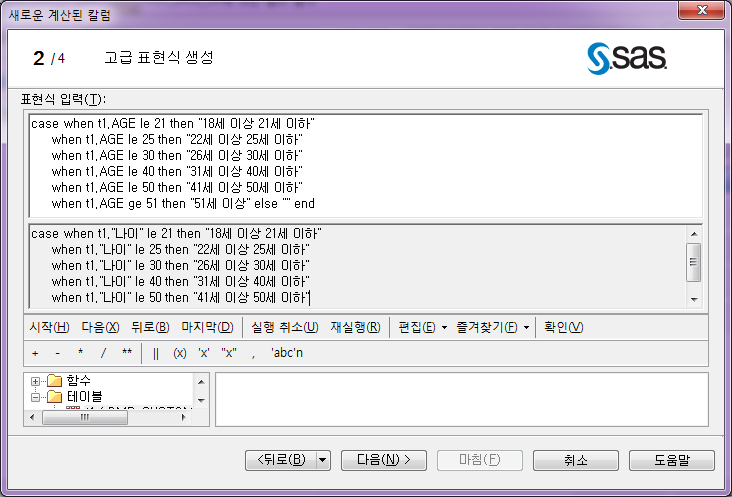
Task: Insert double quotes with the "x" button
Action: 229,353
